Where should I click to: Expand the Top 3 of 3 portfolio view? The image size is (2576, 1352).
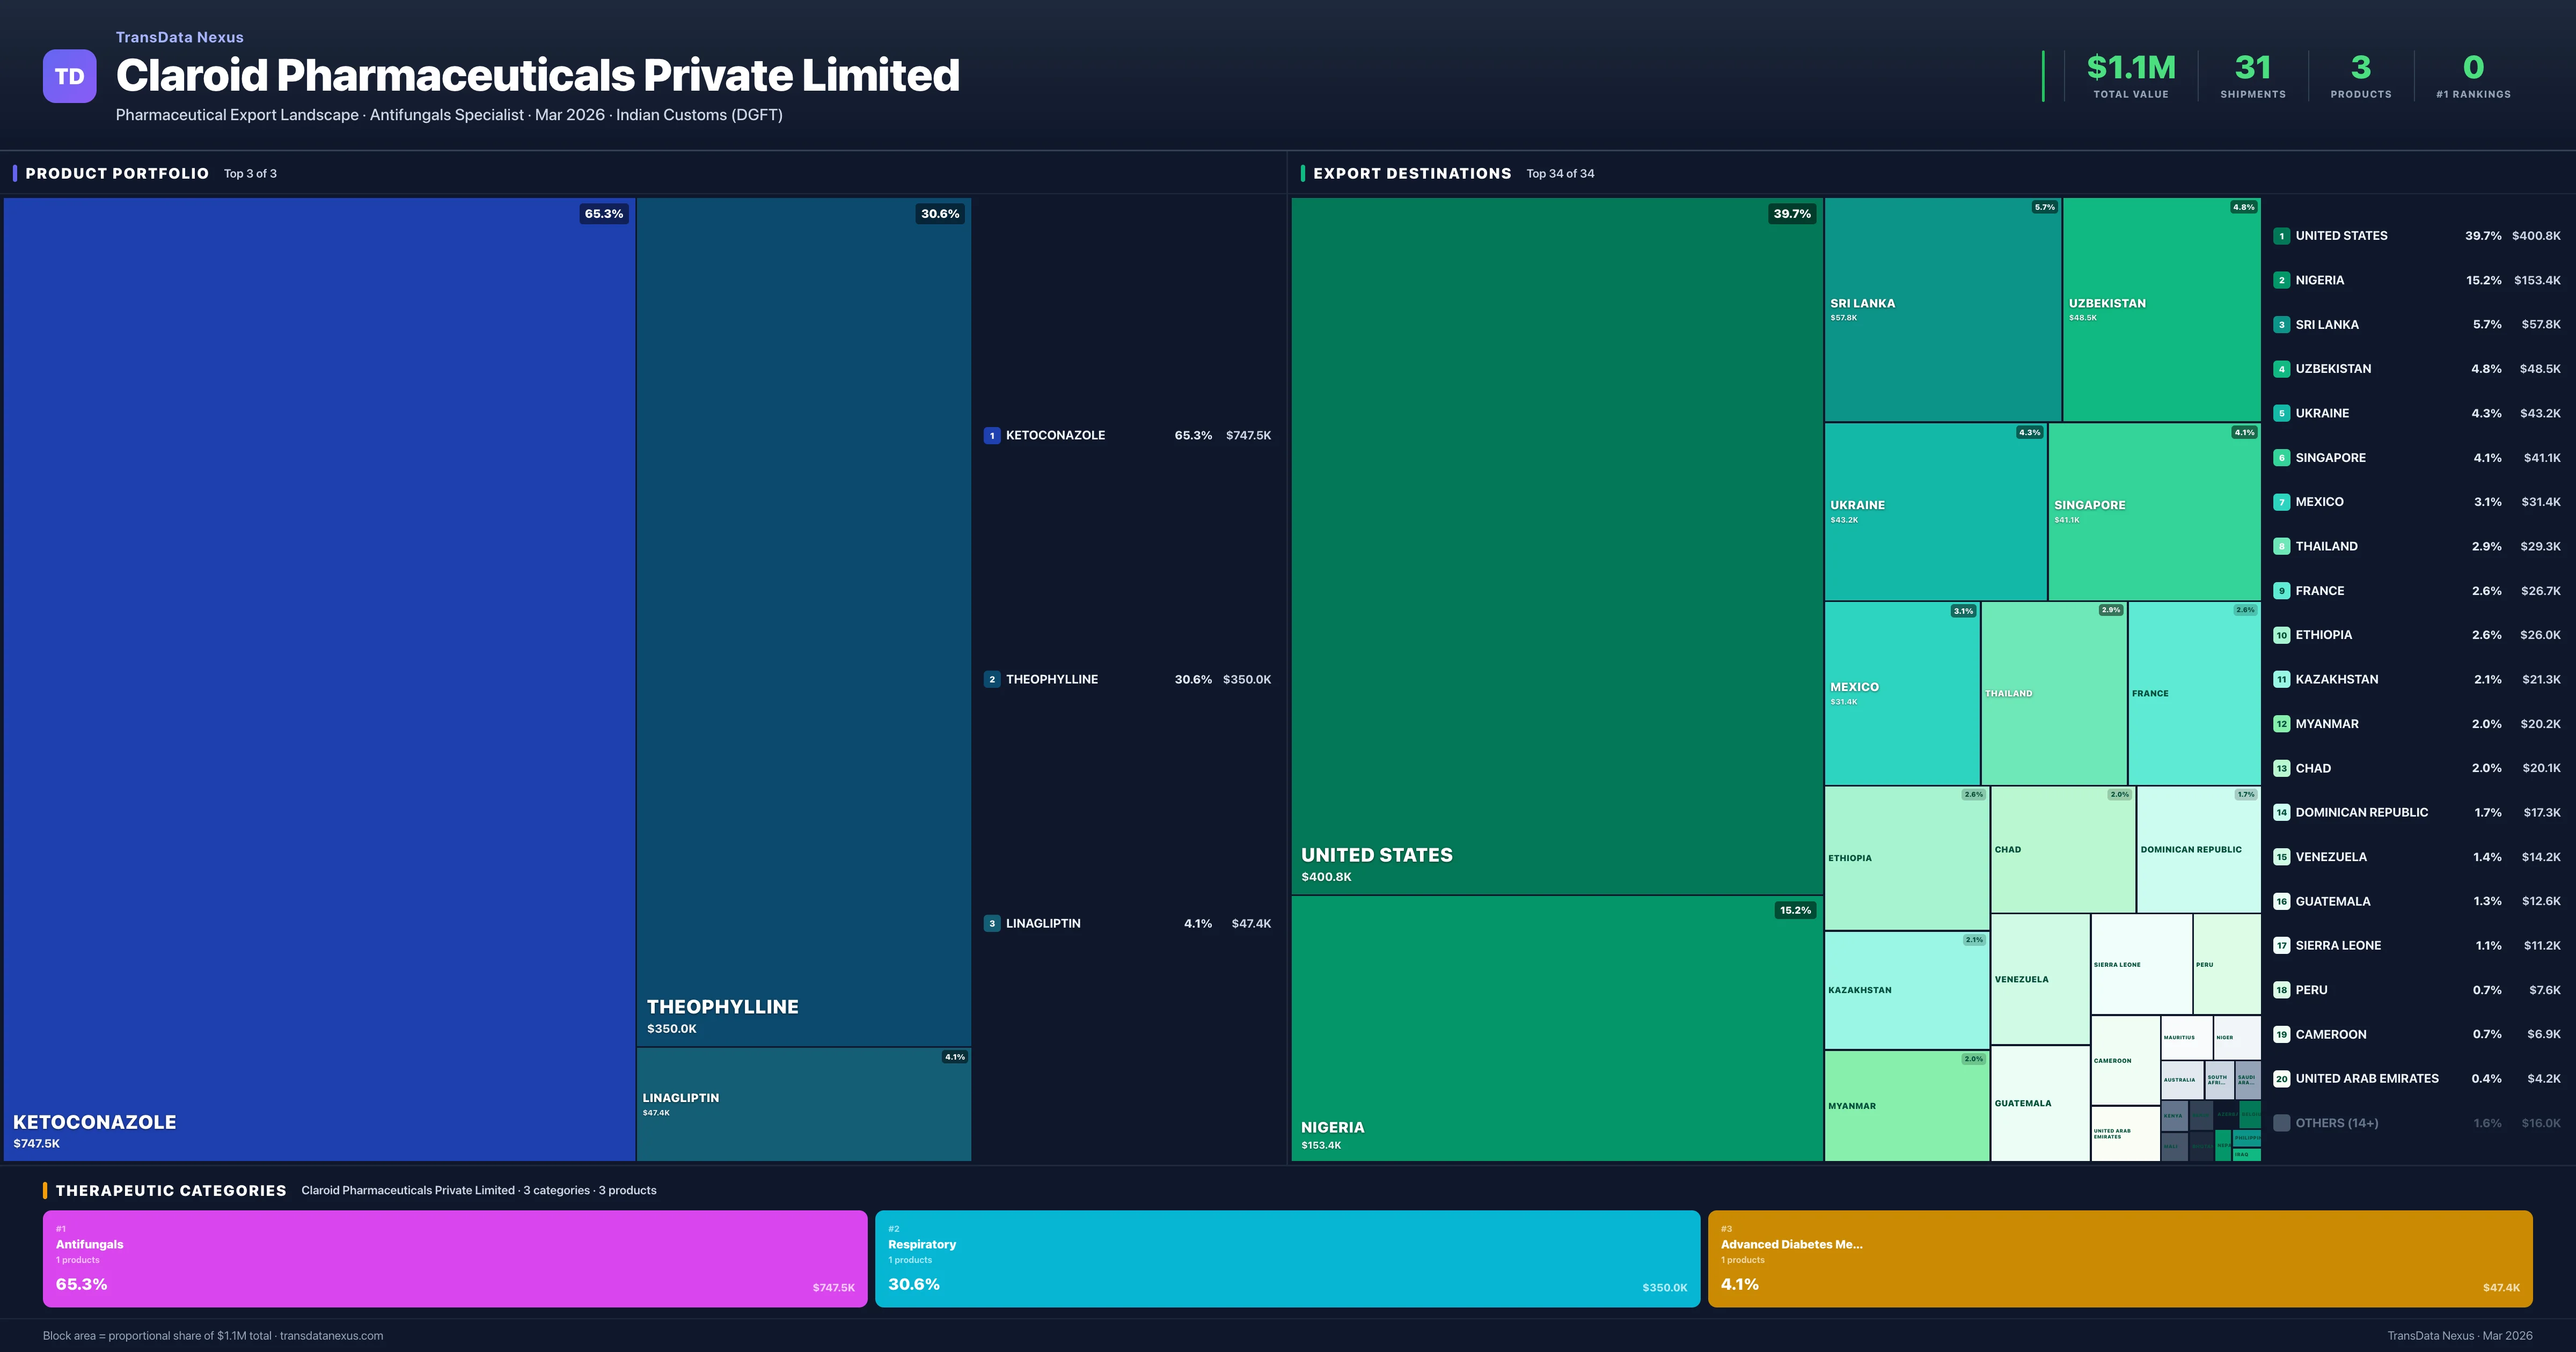(253, 173)
